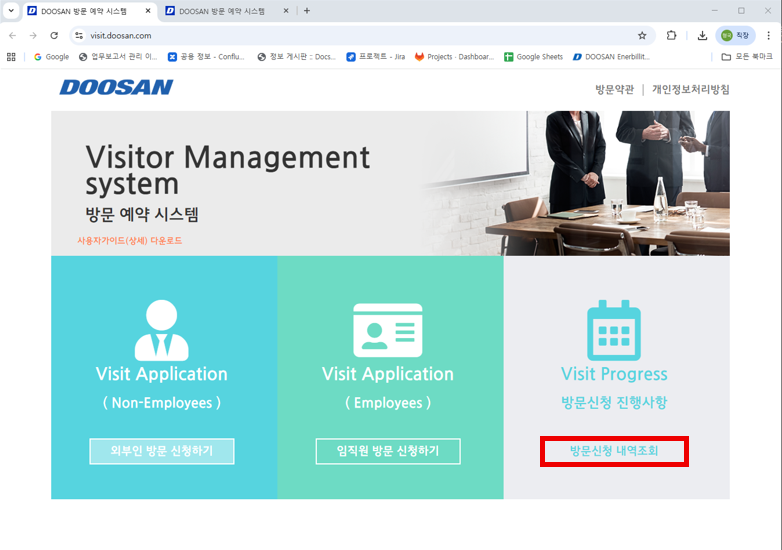The width and height of the screenshot is (782, 550).
Task: Click the person icon for Non-Employees
Action: point(161,329)
